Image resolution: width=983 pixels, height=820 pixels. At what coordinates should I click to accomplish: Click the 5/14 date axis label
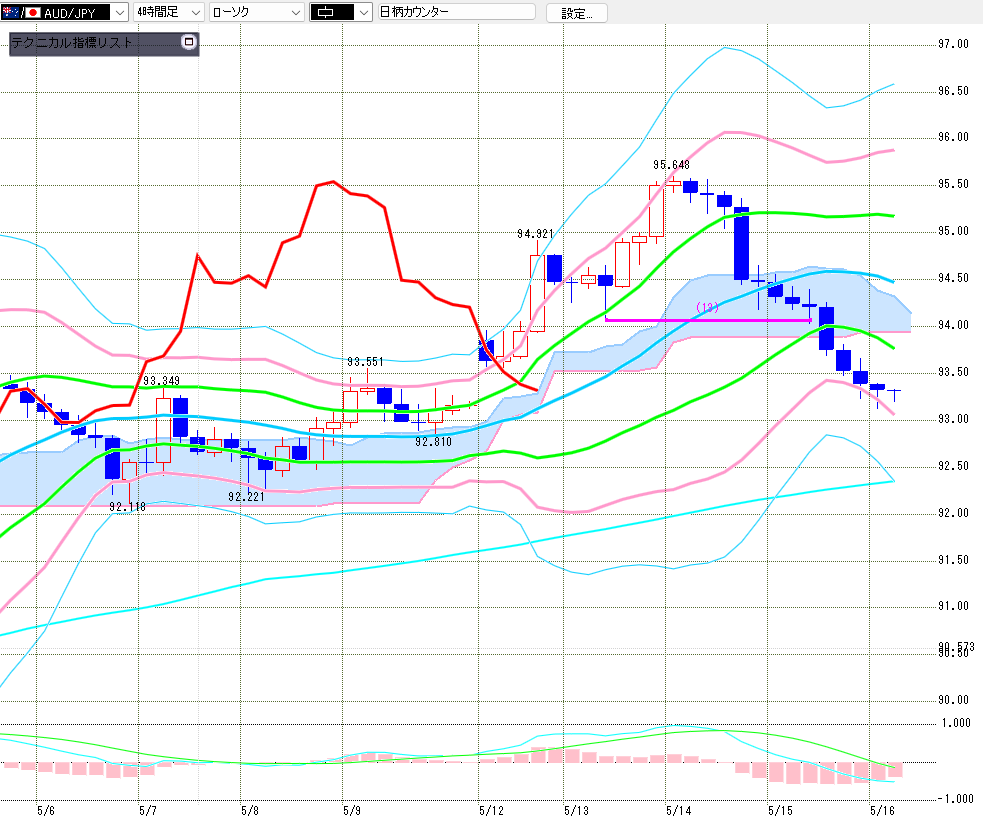click(x=679, y=811)
